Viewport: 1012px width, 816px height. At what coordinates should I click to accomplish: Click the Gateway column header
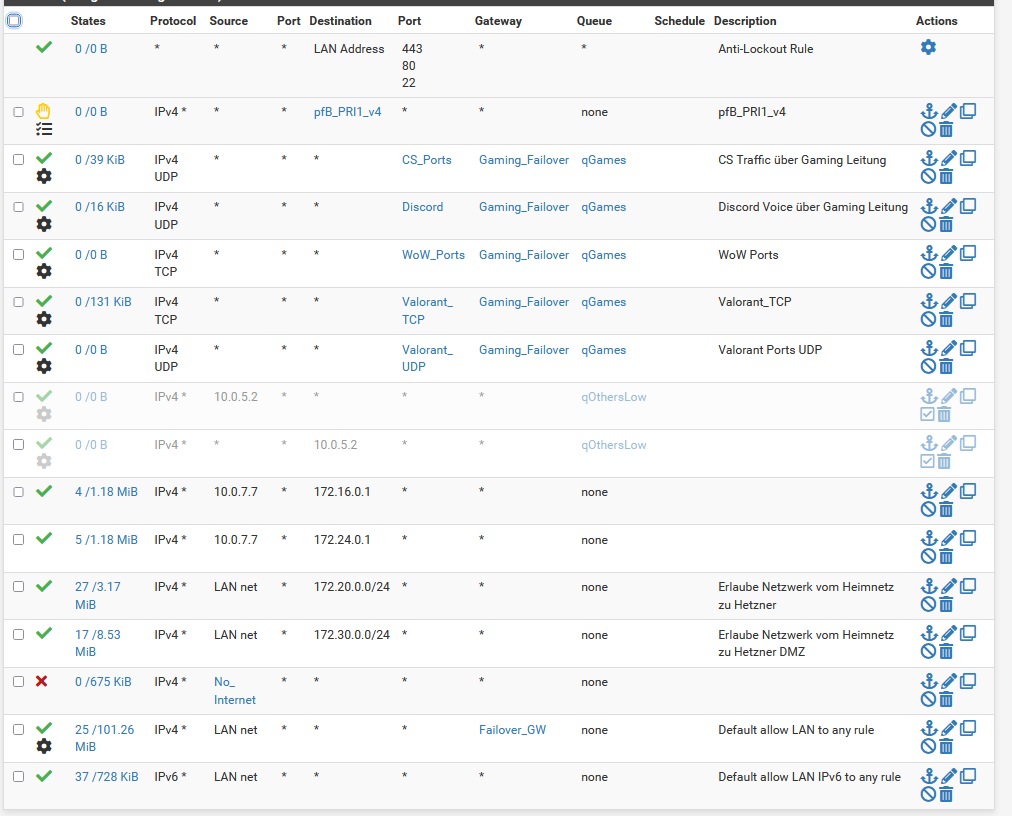(498, 21)
